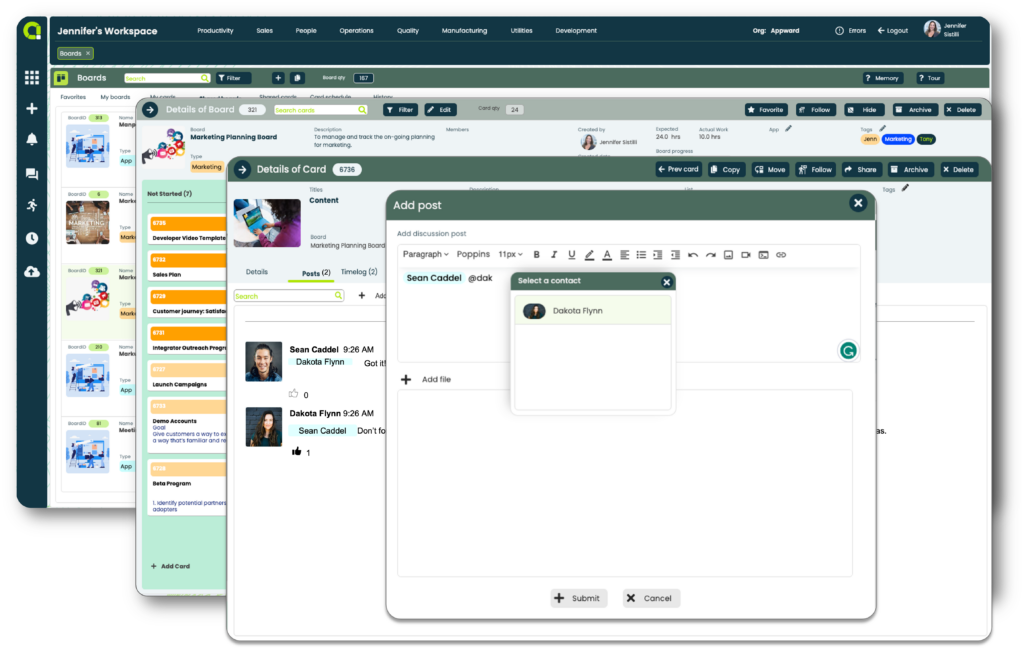1024x649 pixels.
Task: Toggle Follow on the card details bar
Action: point(815,170)
